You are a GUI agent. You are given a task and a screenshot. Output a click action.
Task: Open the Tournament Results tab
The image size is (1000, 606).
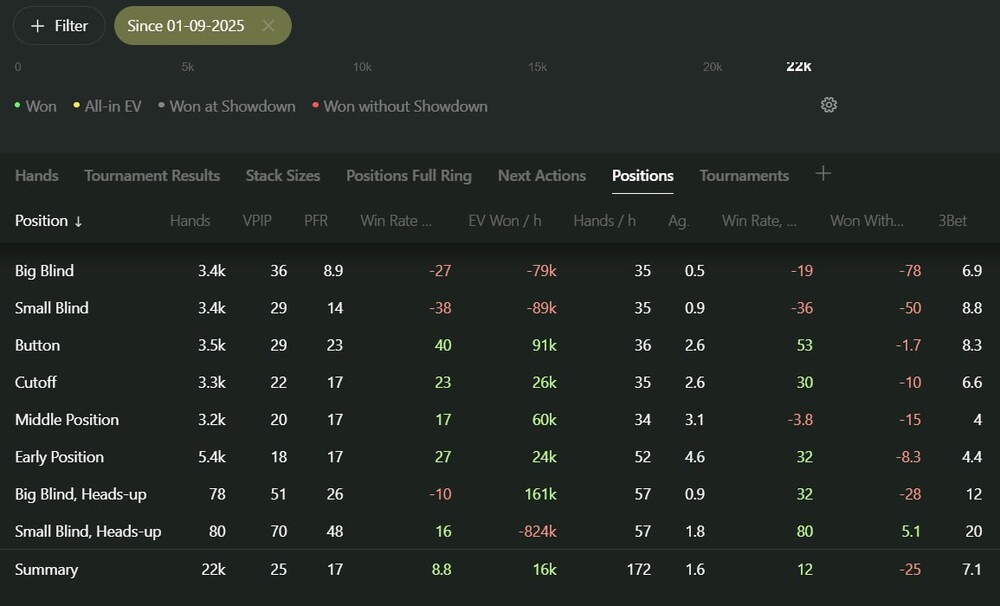coord(152,176)
